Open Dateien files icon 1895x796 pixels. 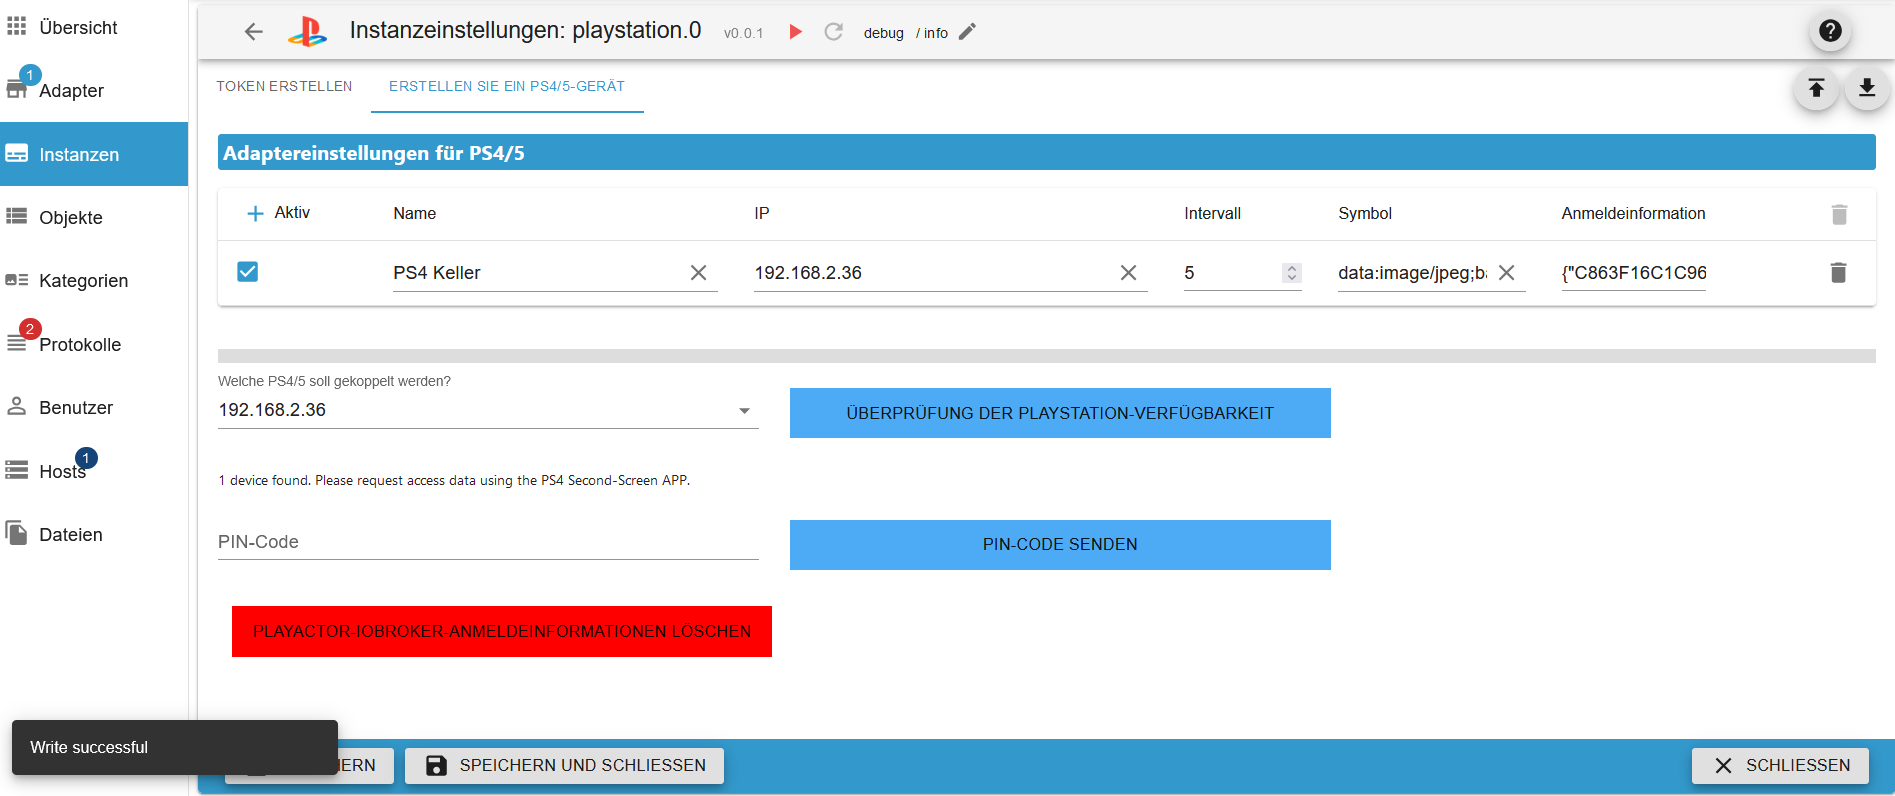(x=17, y=533)
